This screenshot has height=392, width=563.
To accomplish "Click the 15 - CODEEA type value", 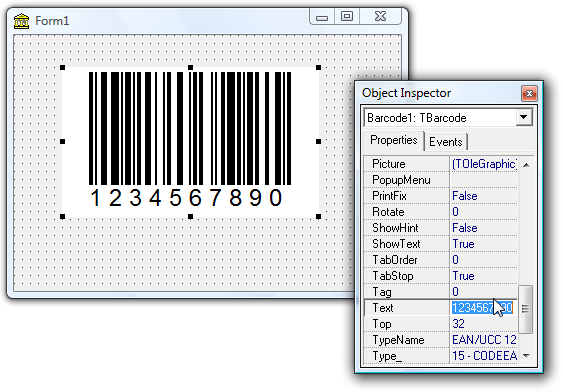I will 484,356.
